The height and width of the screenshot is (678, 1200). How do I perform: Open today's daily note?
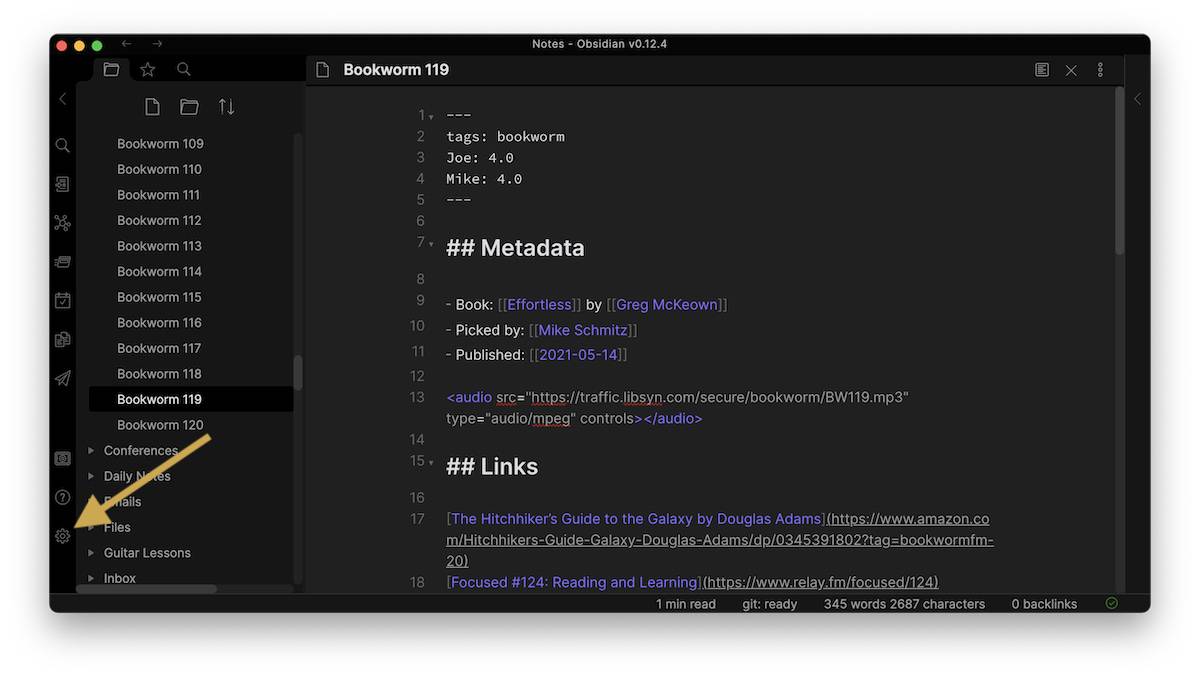click(62, 299)
